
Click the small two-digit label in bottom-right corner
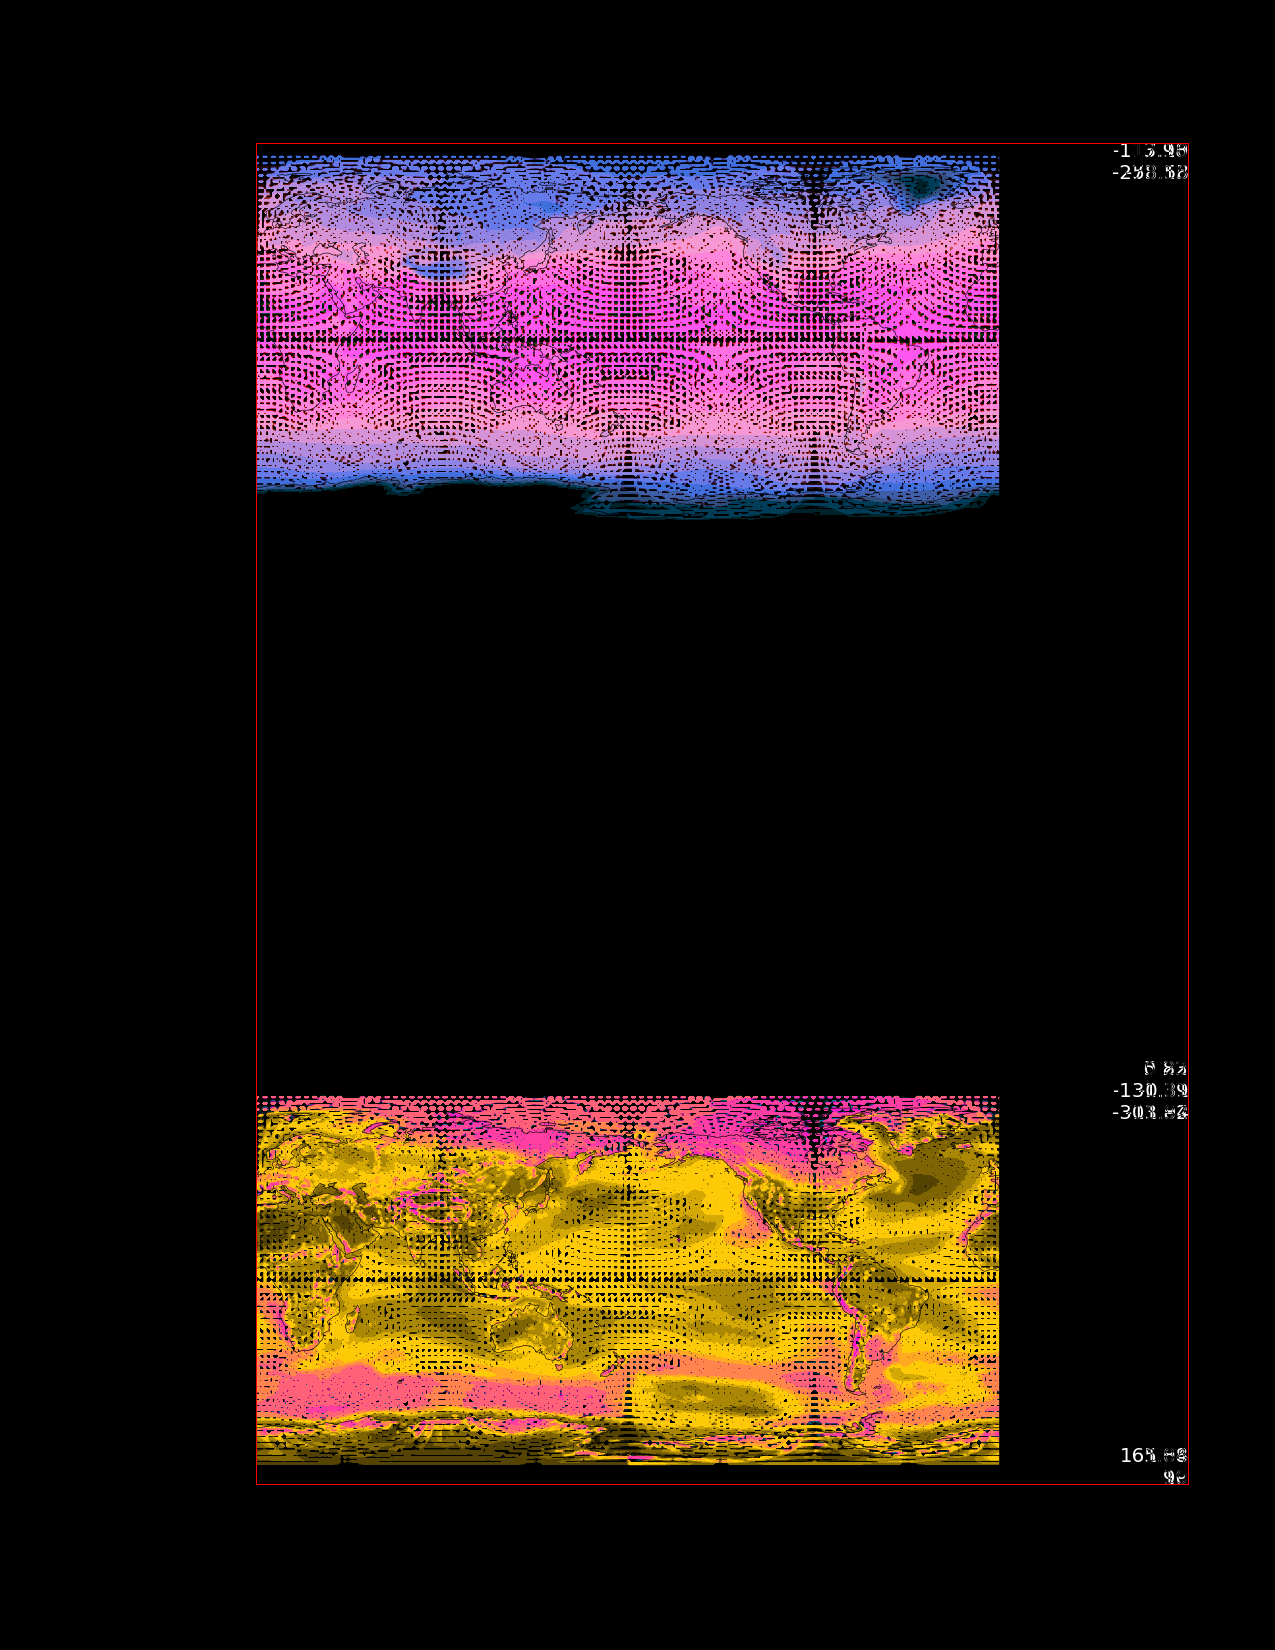[1175, 1476]
